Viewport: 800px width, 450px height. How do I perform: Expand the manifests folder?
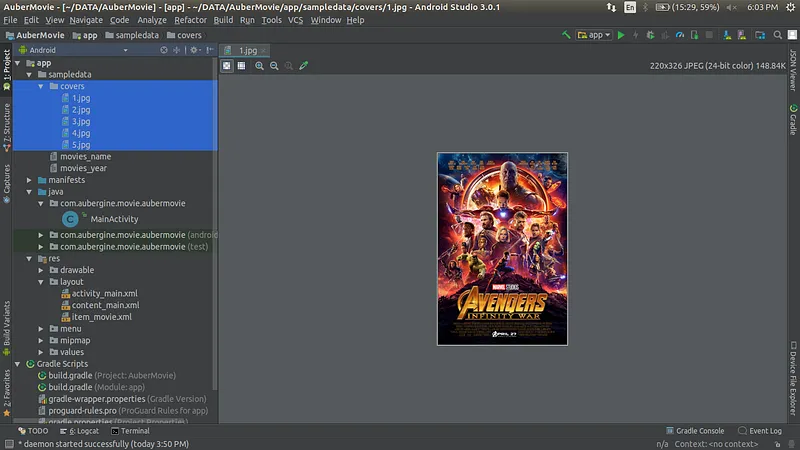pos(29,180)
